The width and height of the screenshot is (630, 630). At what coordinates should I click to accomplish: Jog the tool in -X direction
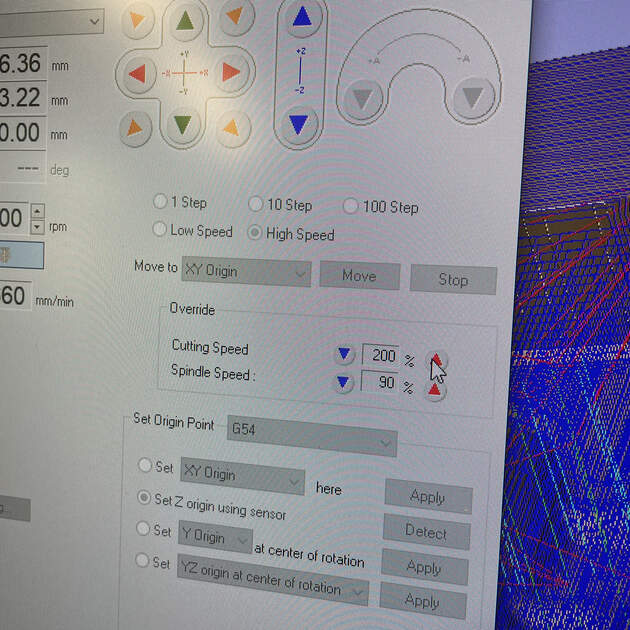(138, 74)
